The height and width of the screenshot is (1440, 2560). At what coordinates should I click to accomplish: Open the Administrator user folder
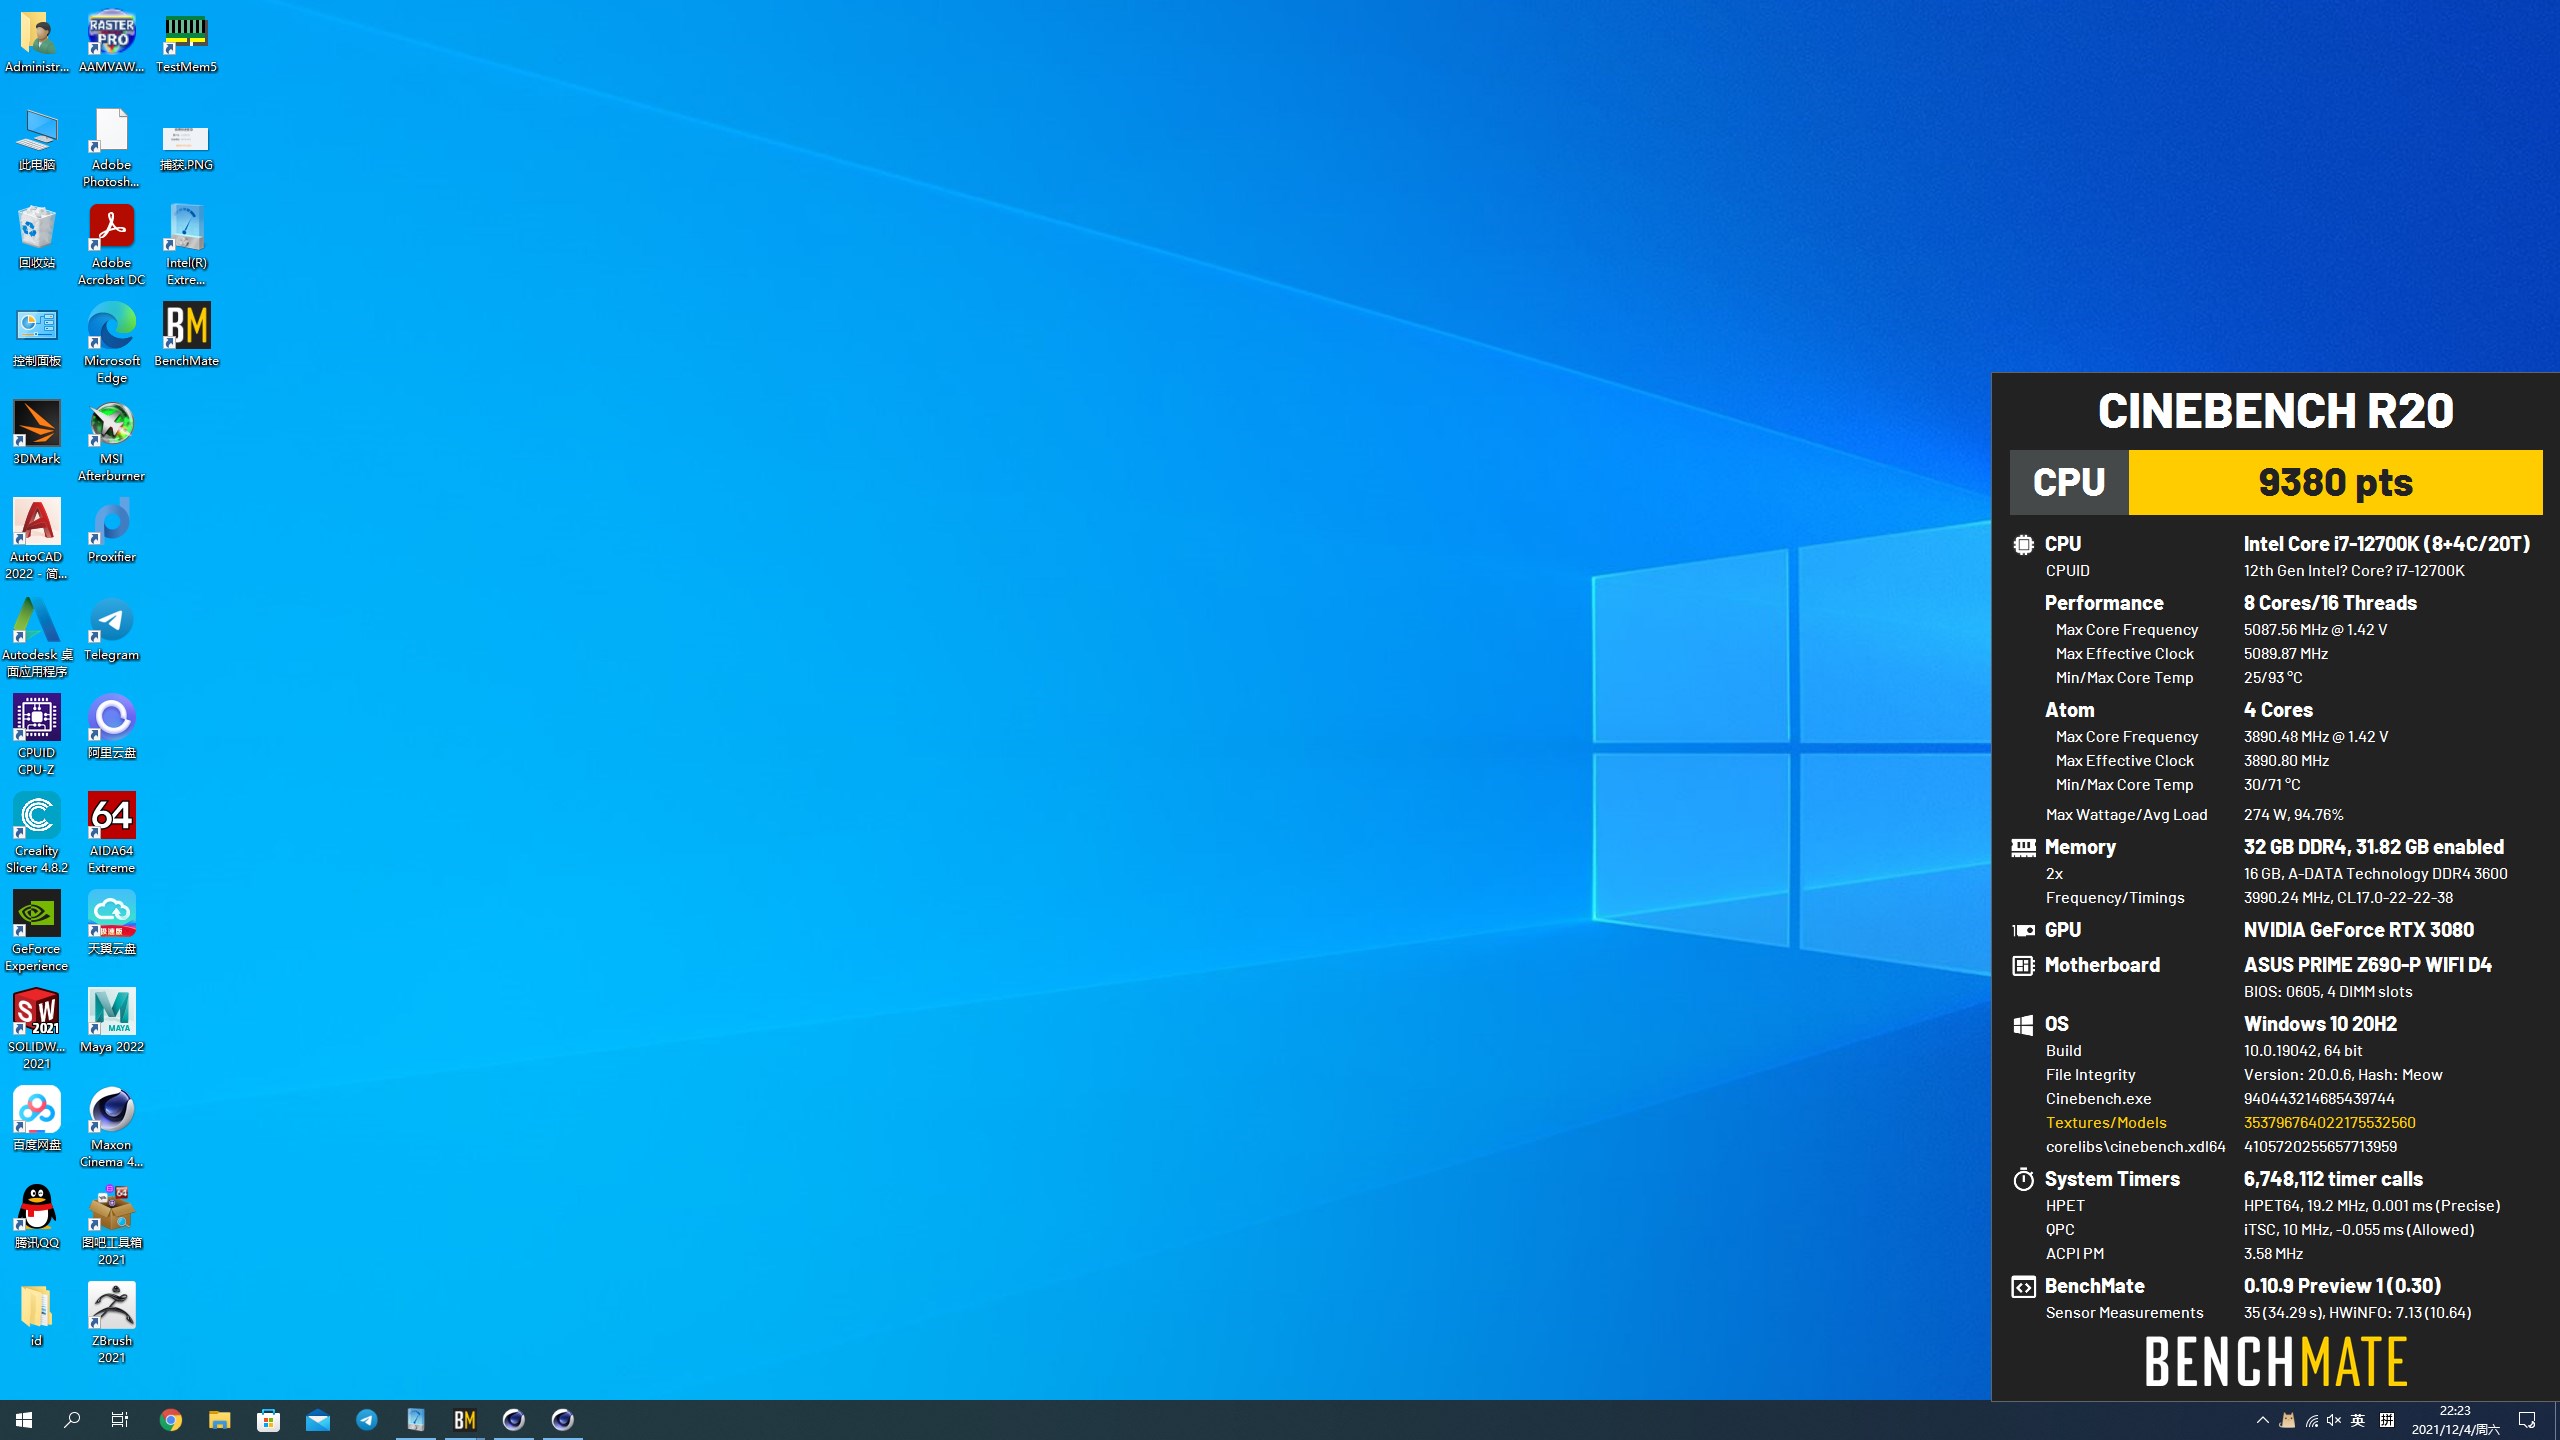tap(37, 42)
